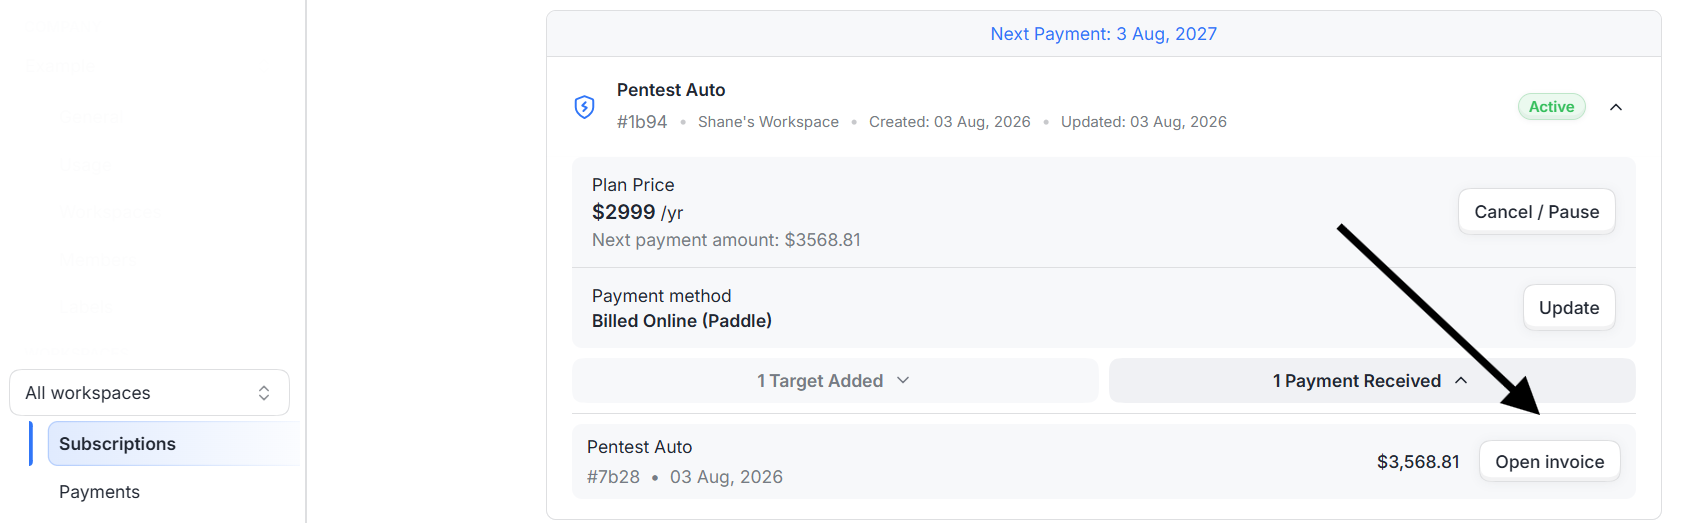The width and height of the screenshot is (1707, 523).
Task: Click Created: 03 Aug, 2026 text
Action: click(x=949, y=122)
